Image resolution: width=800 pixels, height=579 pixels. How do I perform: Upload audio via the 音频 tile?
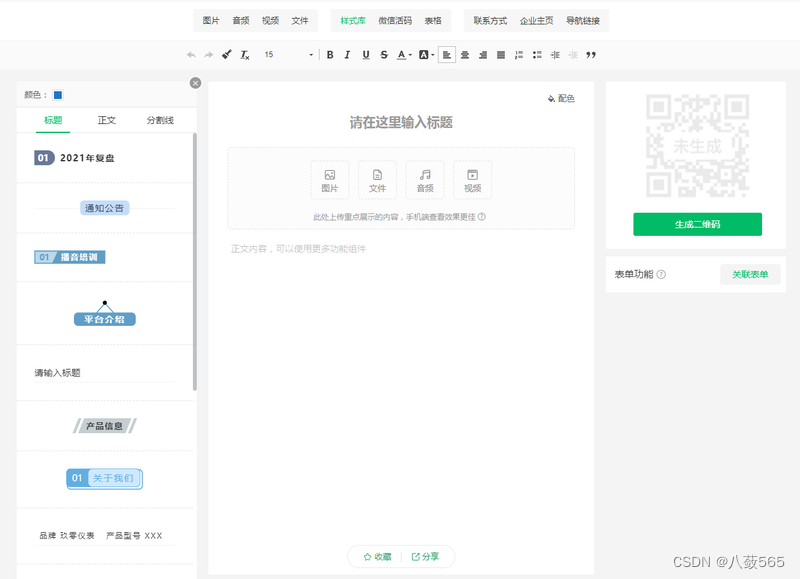(425, 180)
